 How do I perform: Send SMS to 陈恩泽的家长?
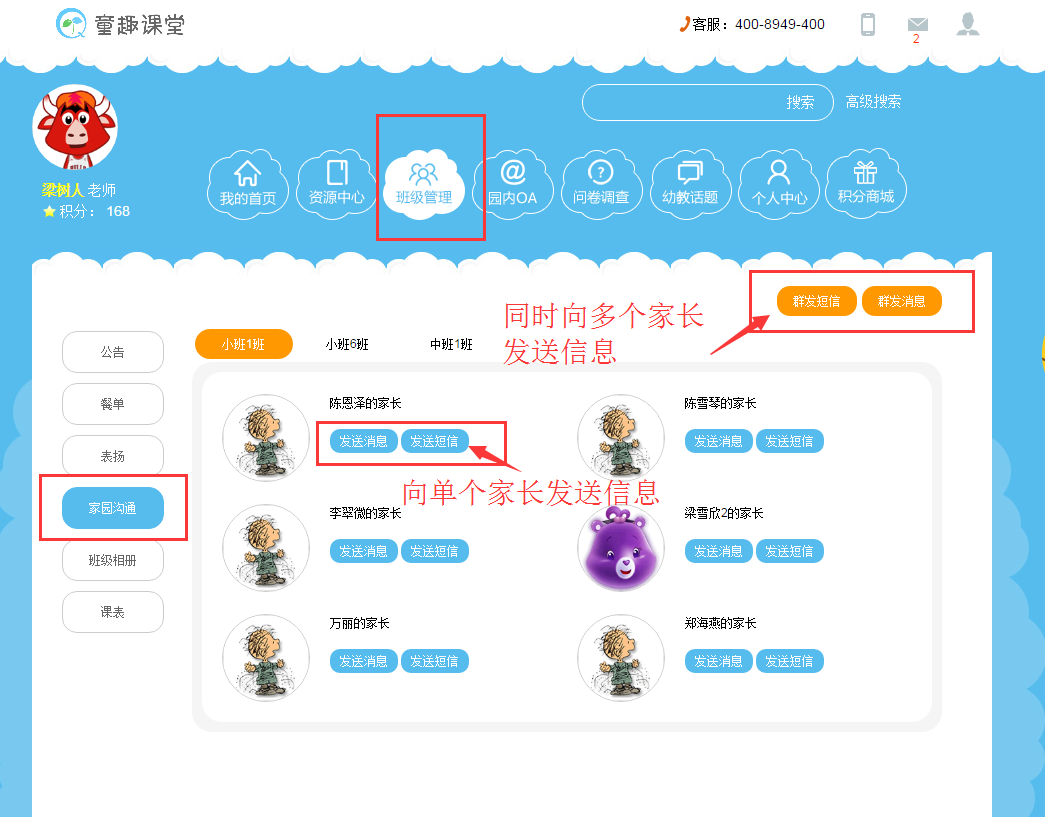point(435,441)
